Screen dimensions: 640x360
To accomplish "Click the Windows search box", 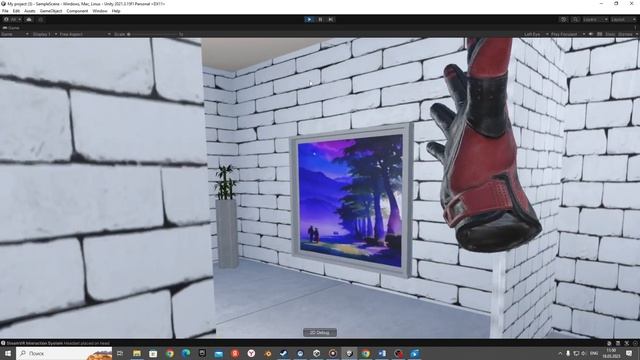I will pos(64,353).
